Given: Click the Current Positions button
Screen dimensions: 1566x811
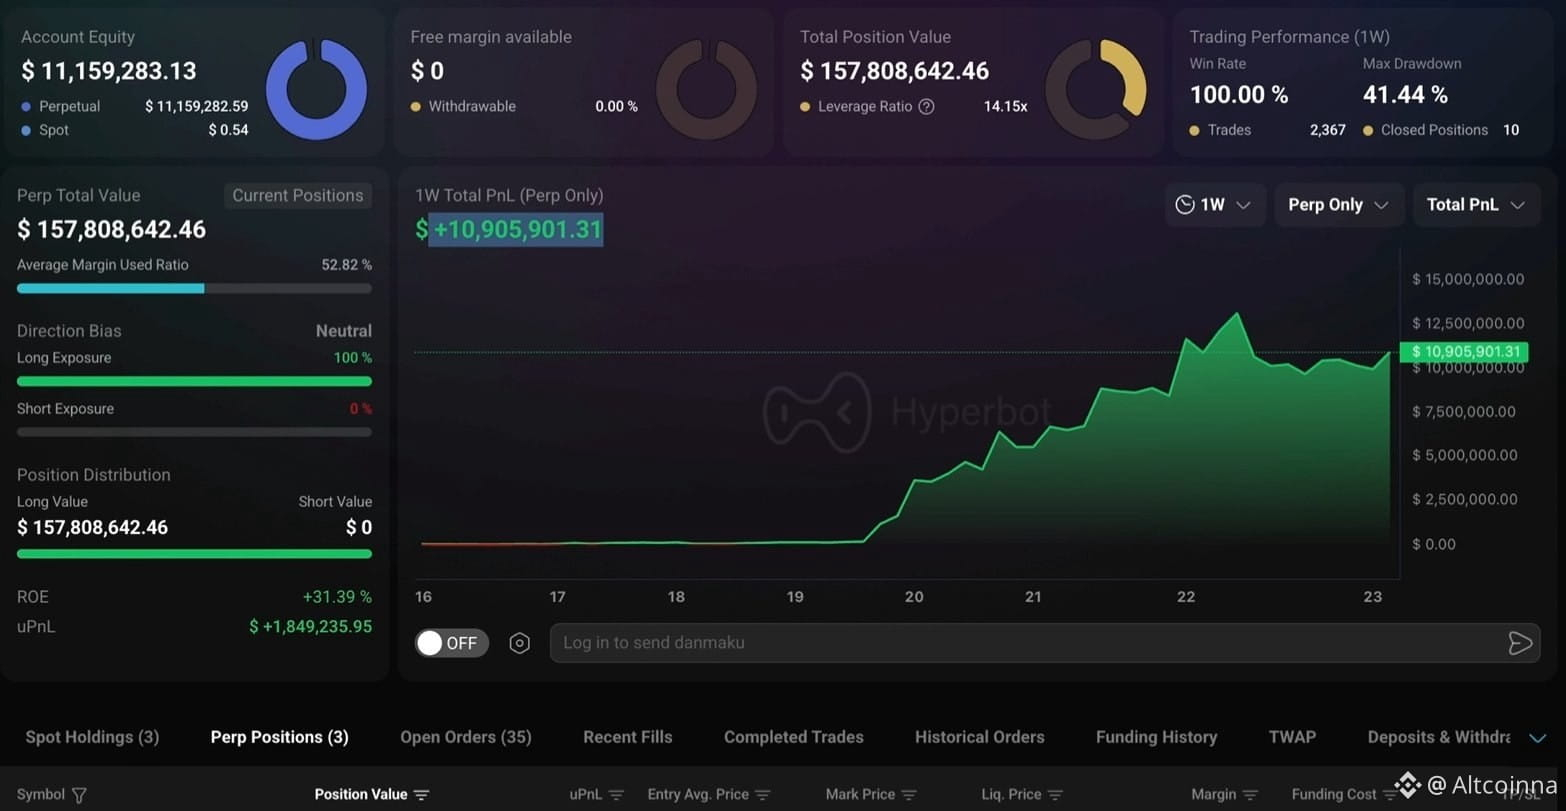Looking at the screenshot, I should coord(298,195).
